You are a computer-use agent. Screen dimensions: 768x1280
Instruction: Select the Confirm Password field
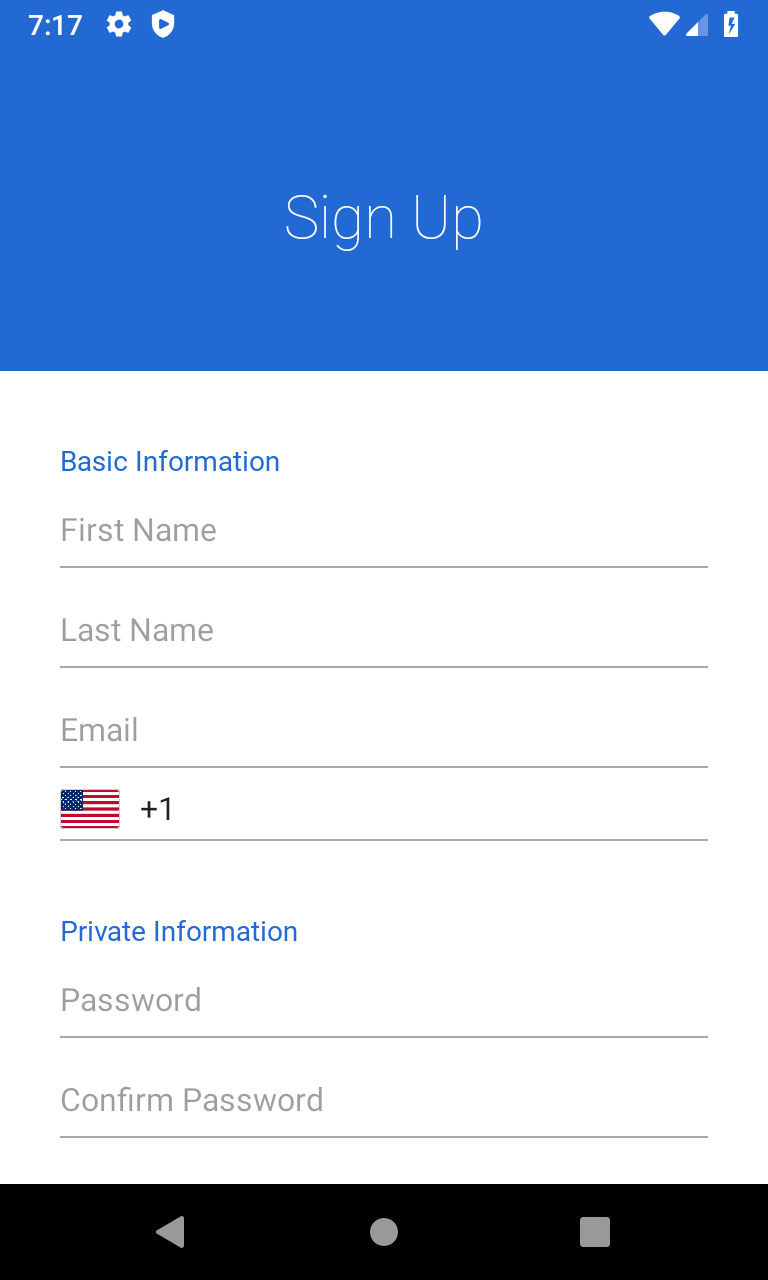click(384, 1101)
